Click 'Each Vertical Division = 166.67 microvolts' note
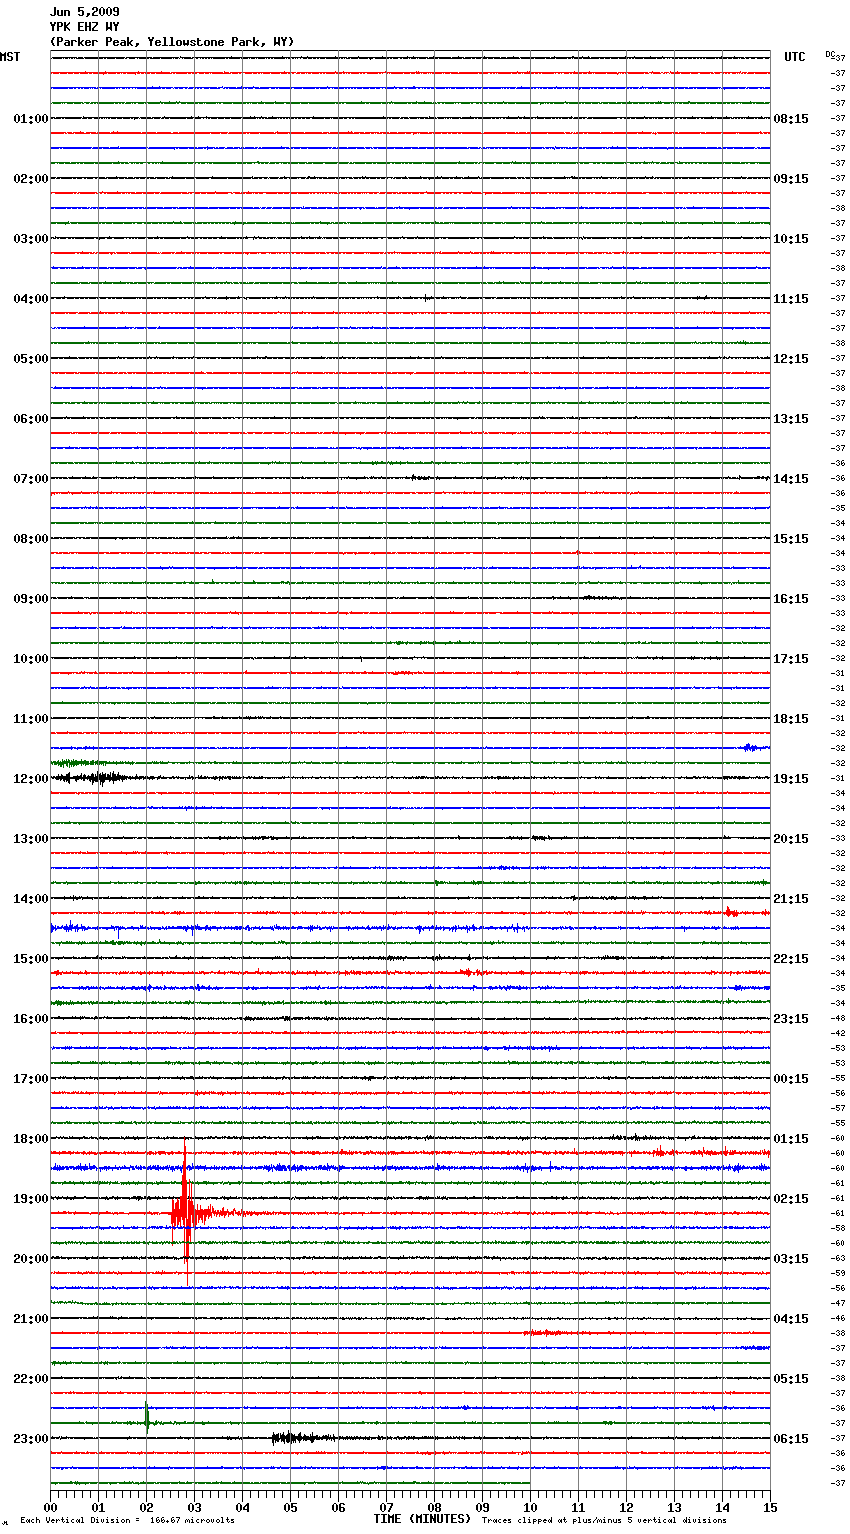 (127, 1521)
